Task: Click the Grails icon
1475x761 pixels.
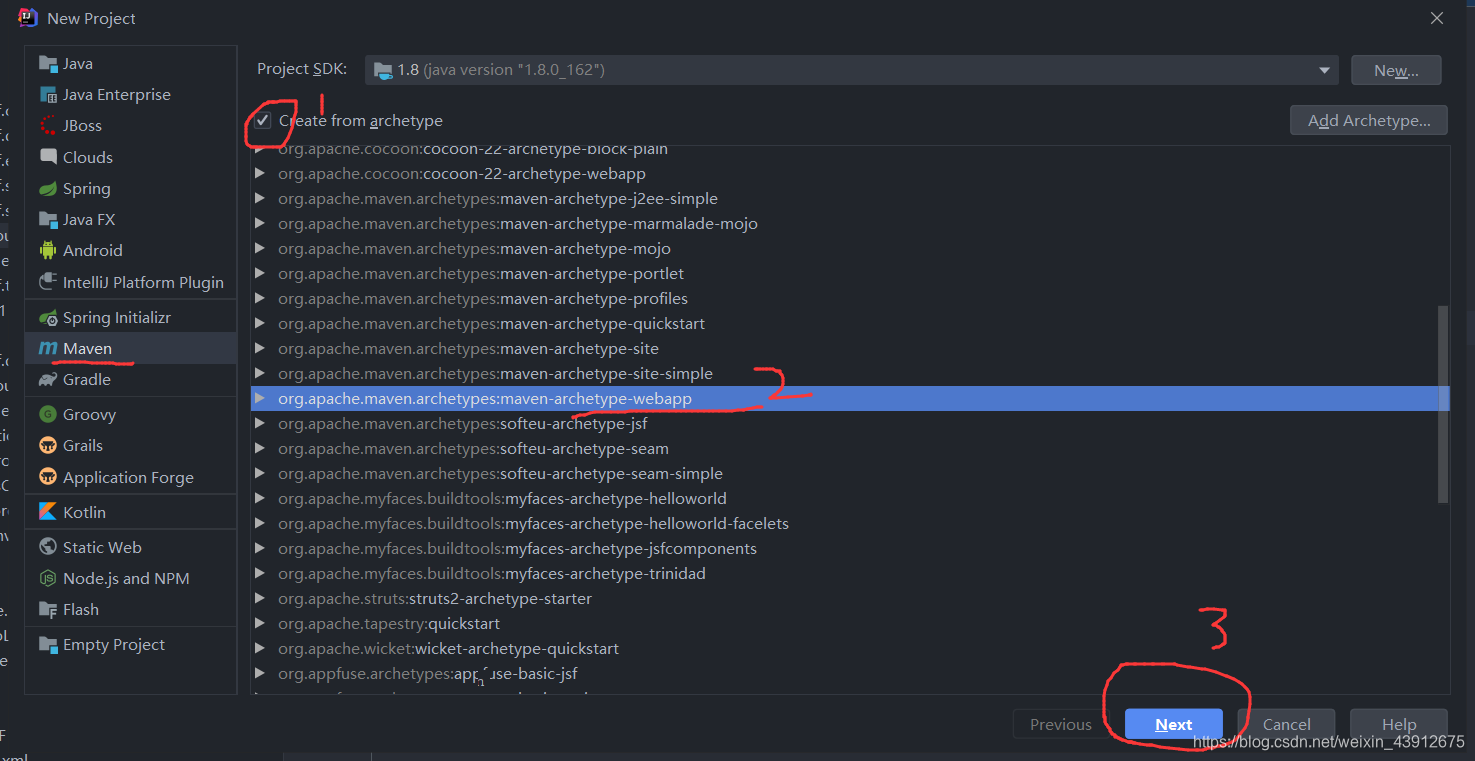Action: [x=48, y=446]
